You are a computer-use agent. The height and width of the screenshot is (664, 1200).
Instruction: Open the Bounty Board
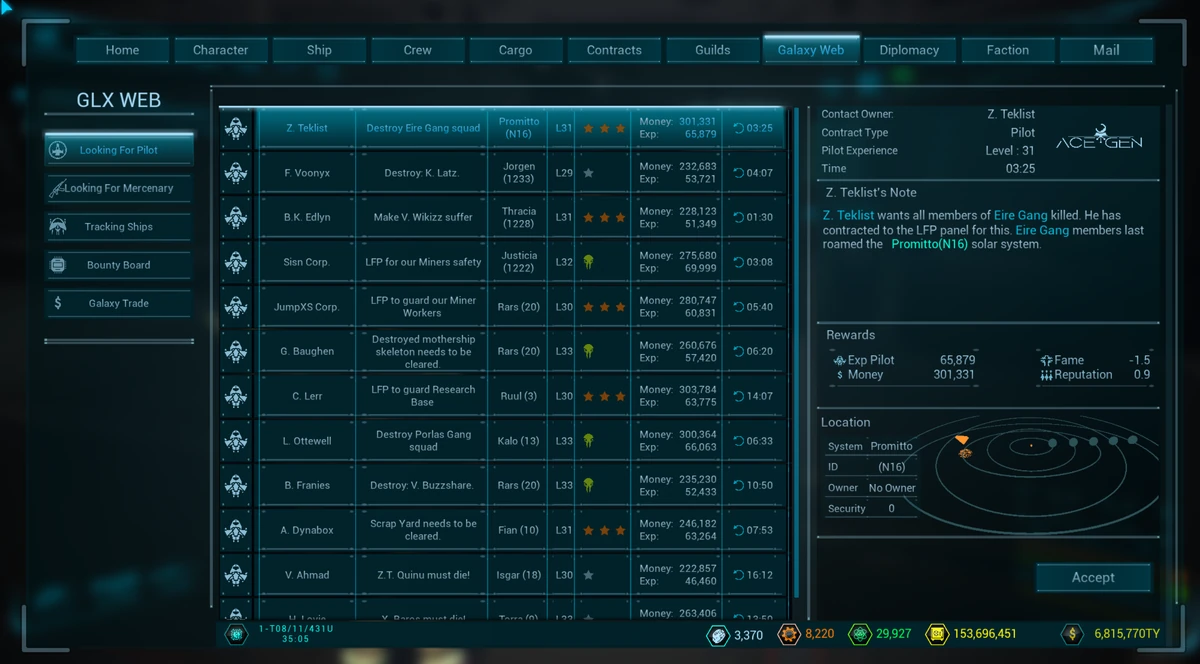117,265
